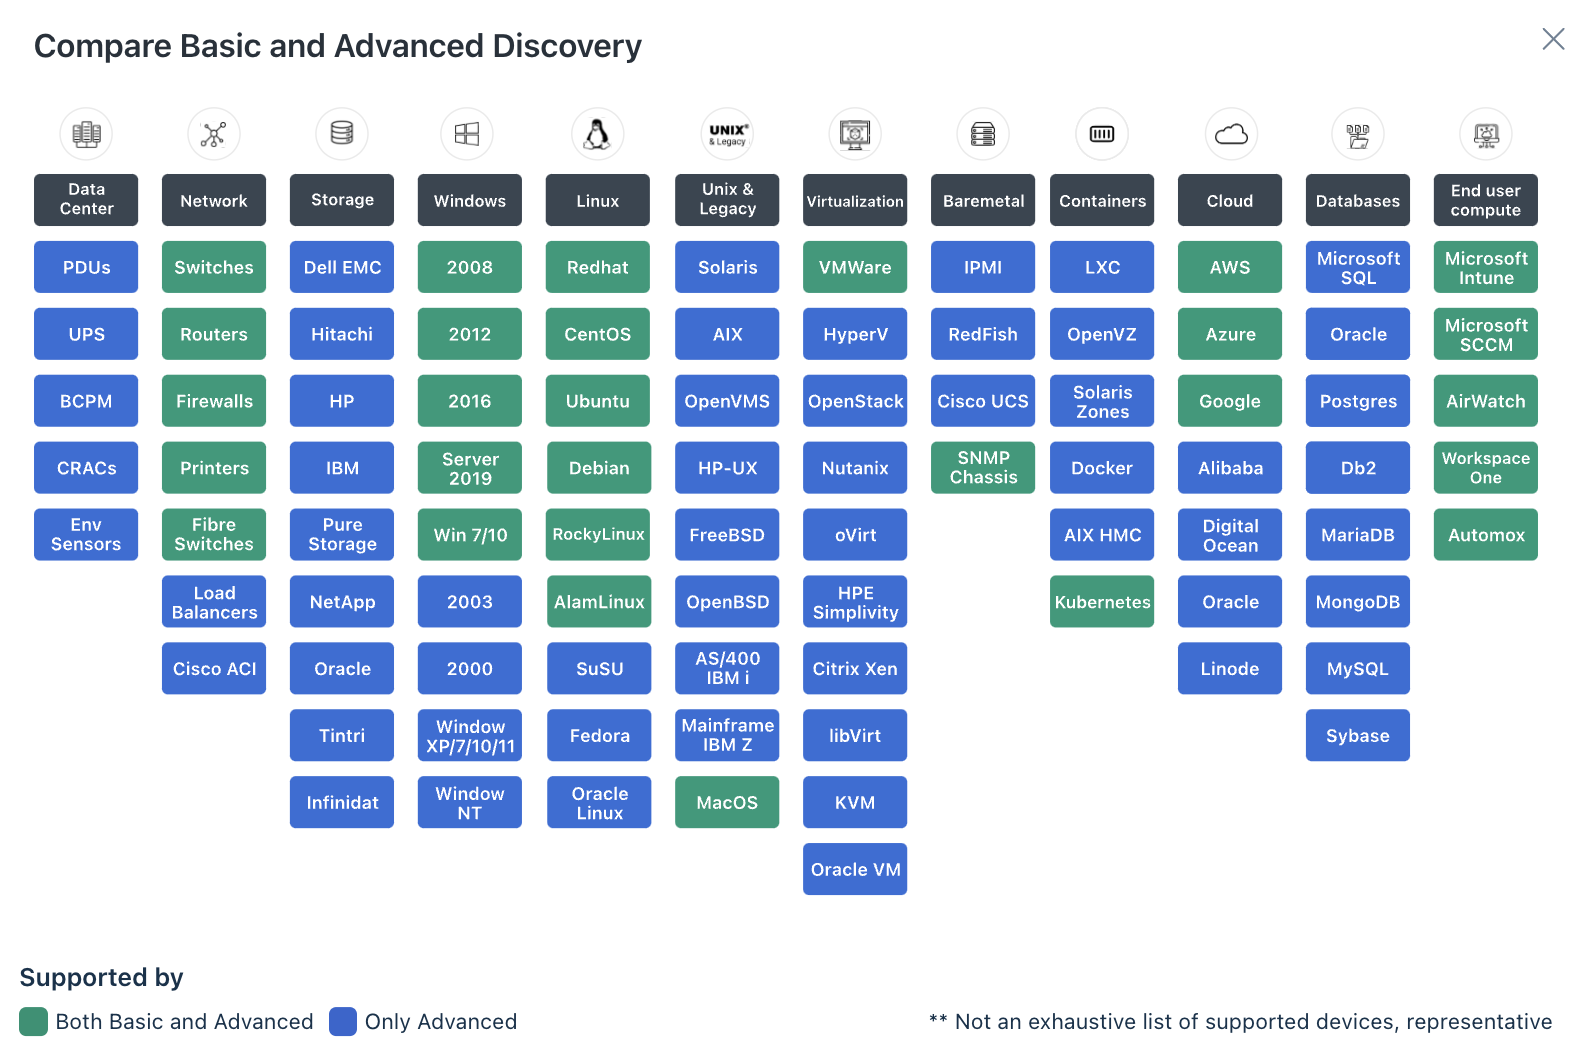Click the Firewalls tile
The width and height of the screenshot is (1586, 1050).
coord(214,401)
